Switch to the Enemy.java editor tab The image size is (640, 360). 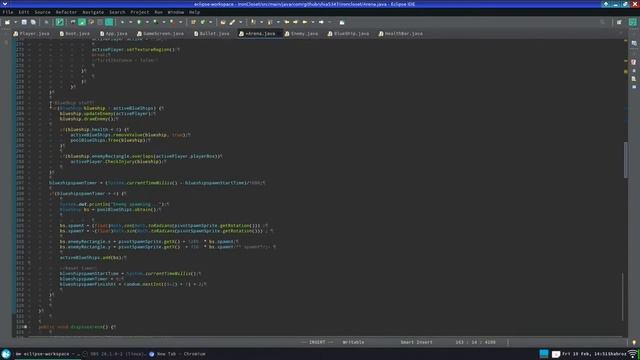coord(302,33)
